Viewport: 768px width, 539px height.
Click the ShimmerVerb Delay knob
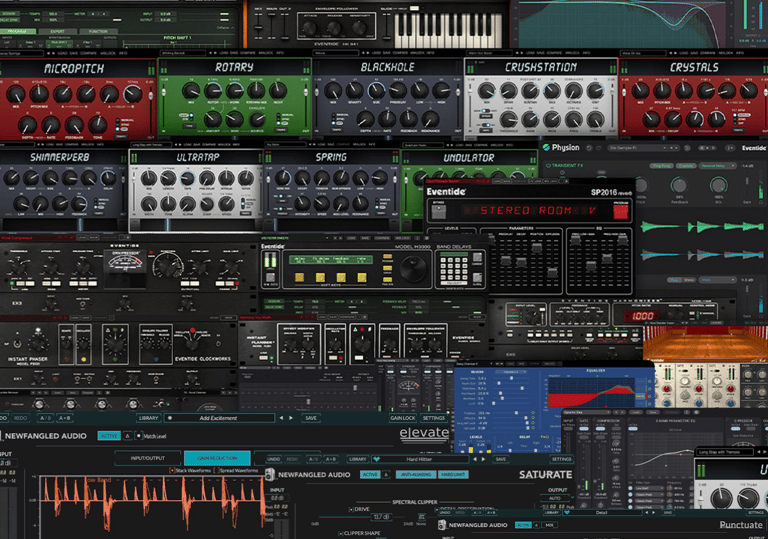tap(108, 179)
